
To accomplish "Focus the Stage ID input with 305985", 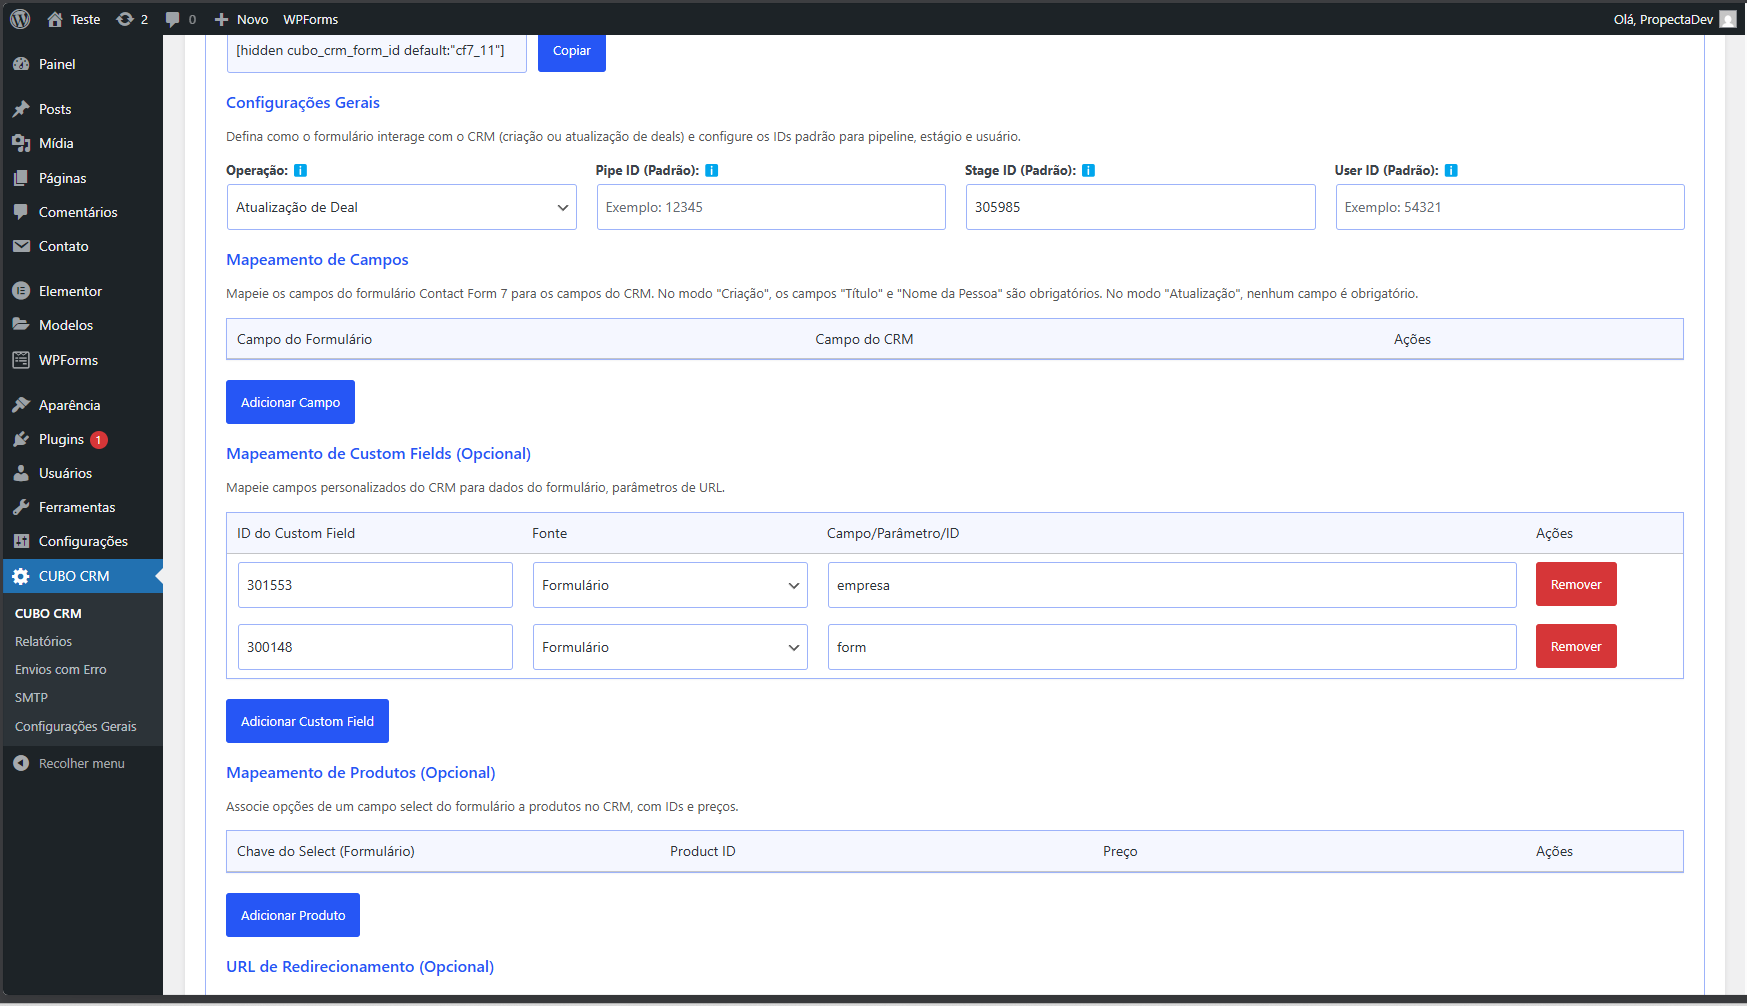I will tap(1140, 207).
